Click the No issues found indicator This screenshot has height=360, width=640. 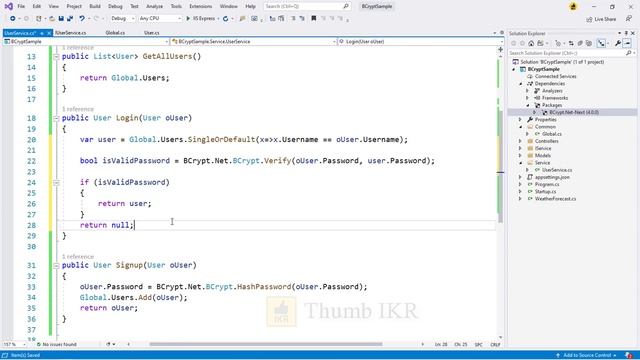57,344
